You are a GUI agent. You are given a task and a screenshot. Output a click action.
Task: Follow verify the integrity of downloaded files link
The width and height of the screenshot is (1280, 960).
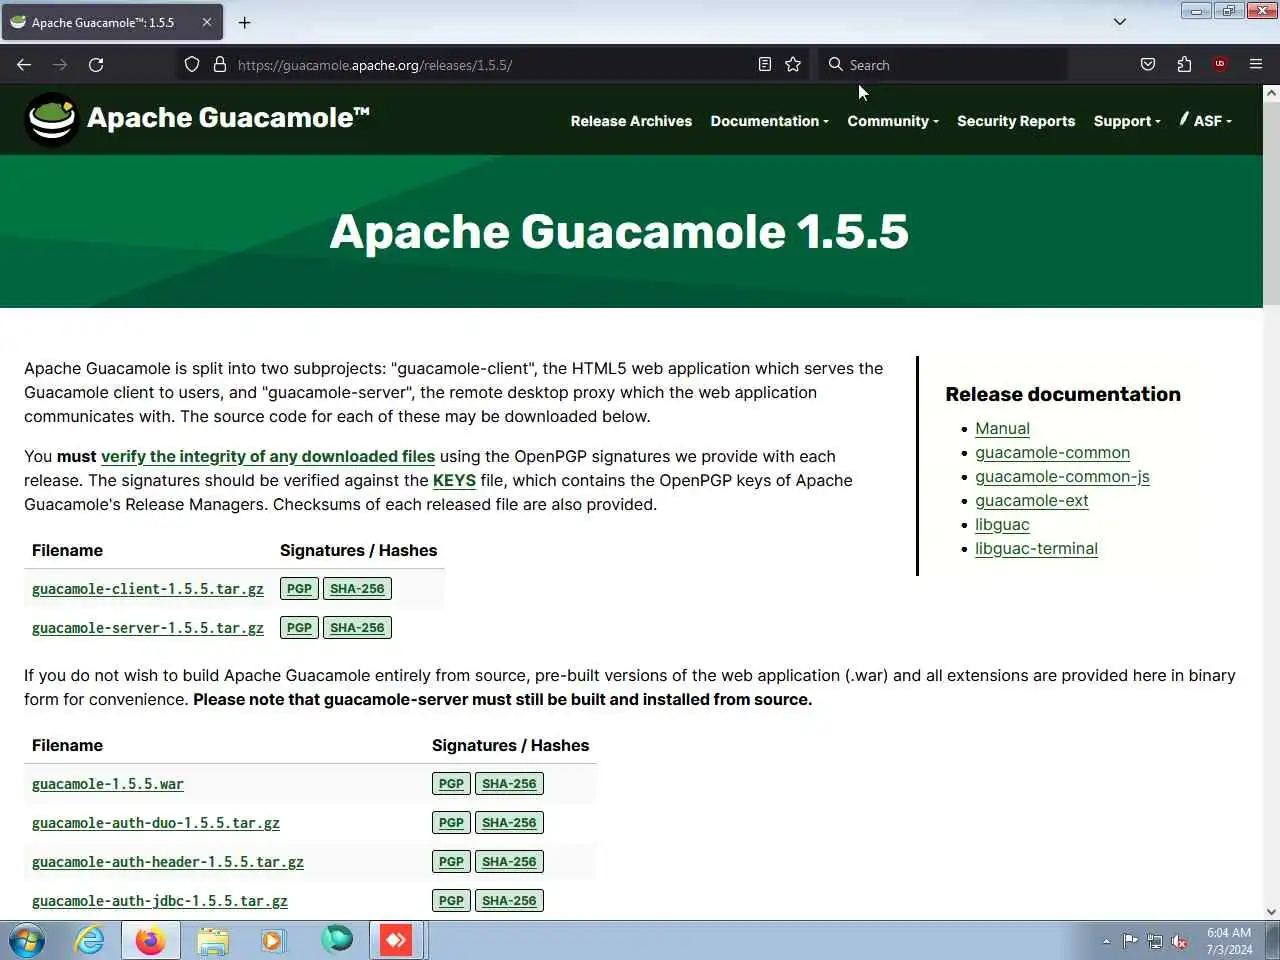[268, 456]
